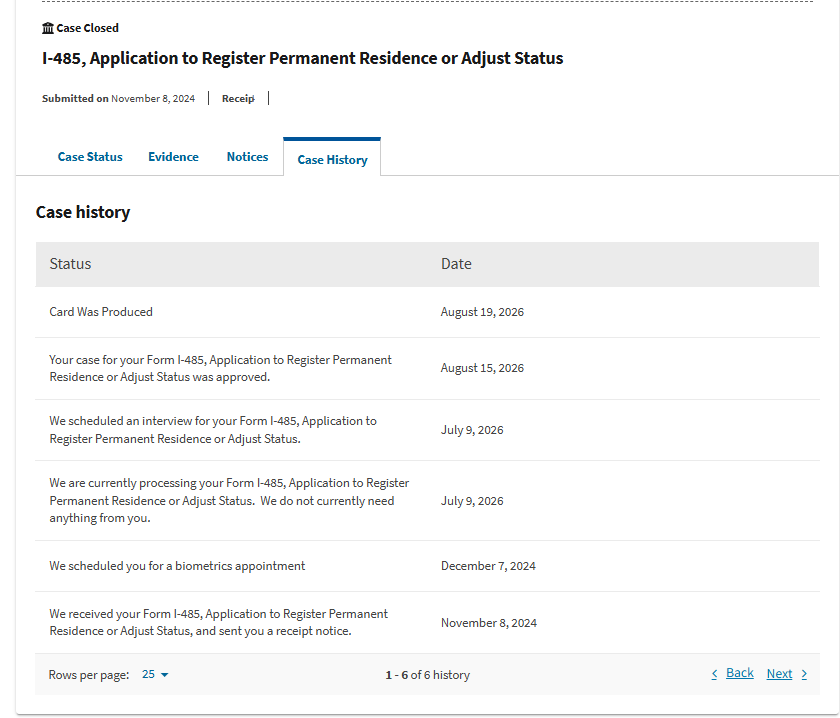Click the I-485 application title heading

[303, 58]
